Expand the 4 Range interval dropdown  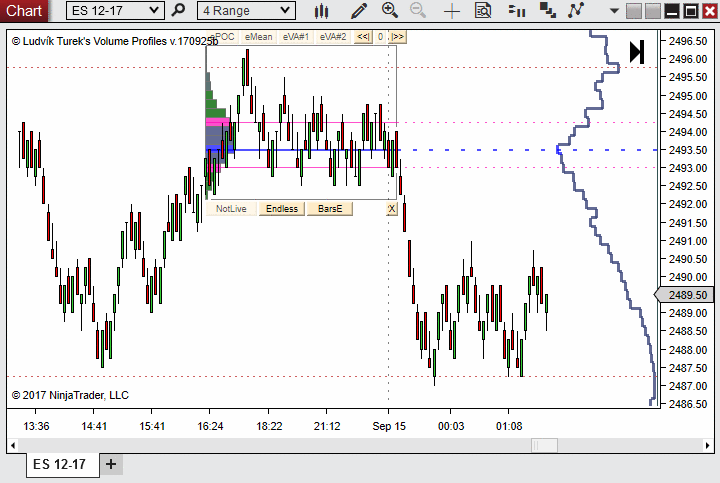coord(247,11)
